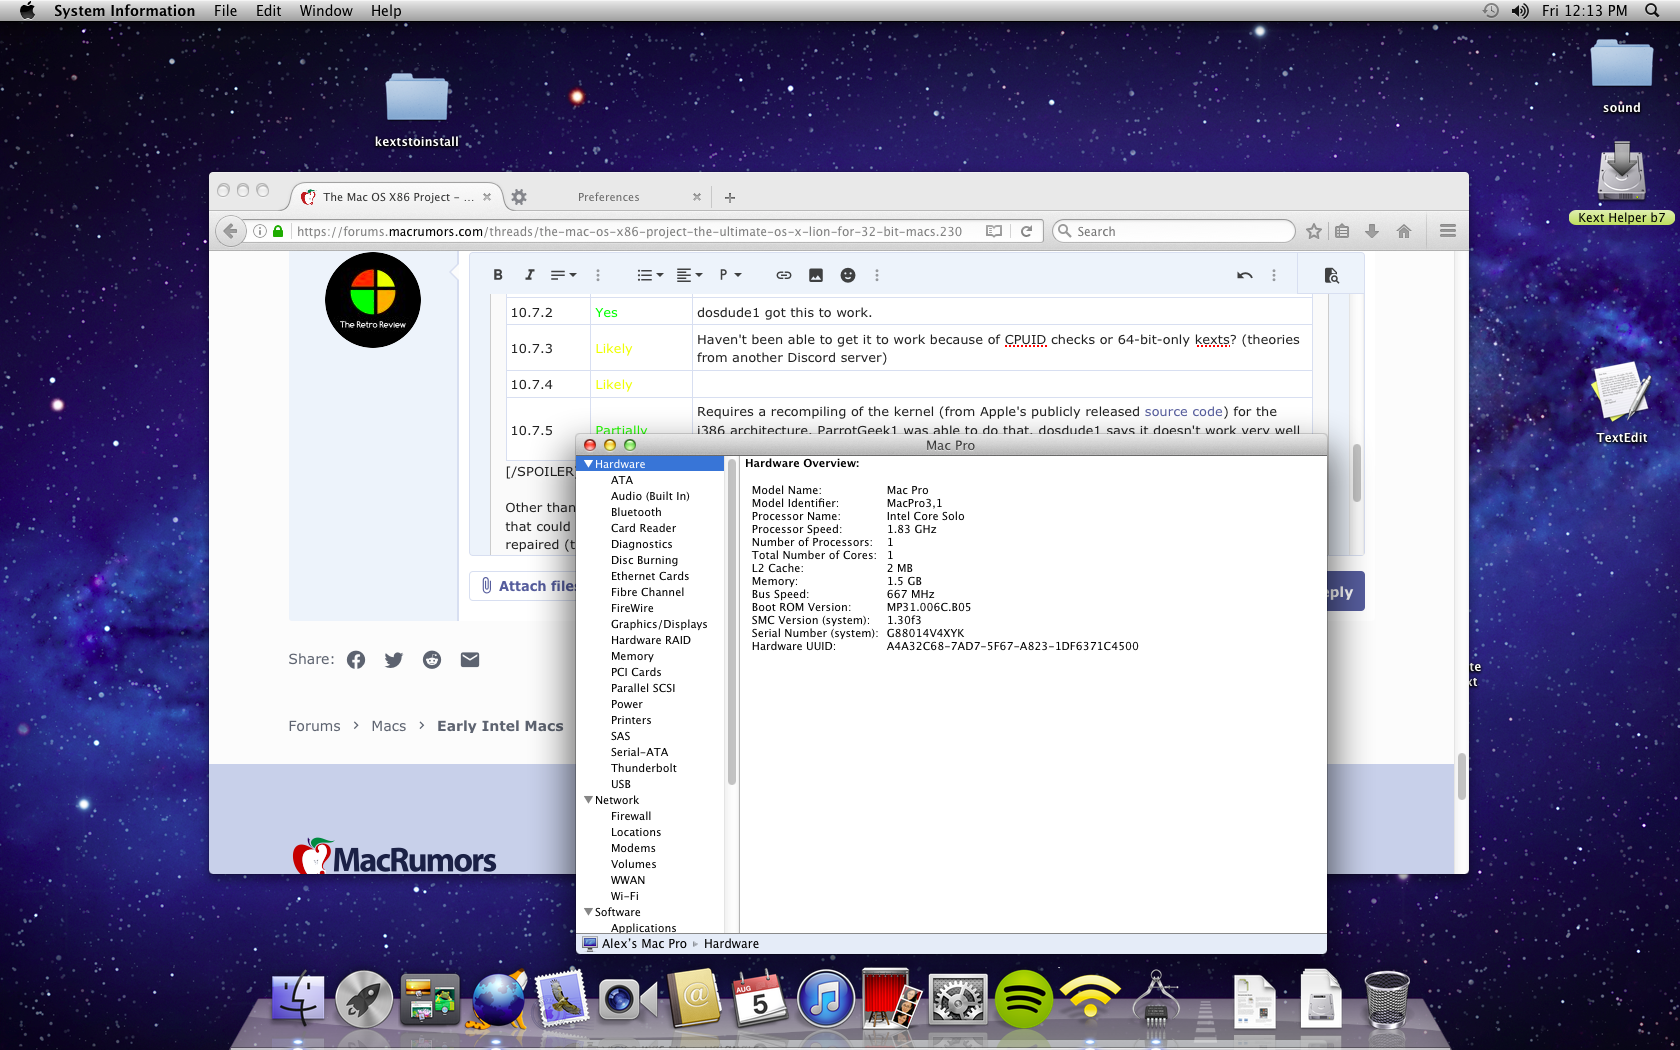1680x1050 pixels.
Task: Follow the 'source code' link in the table
Action: coord(1184,411)
